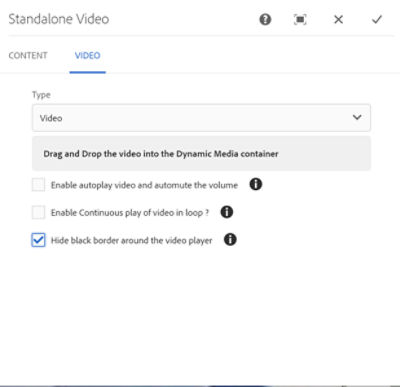Show info for continuous loop option
The image size is (400, 387).
click(227, 212)
